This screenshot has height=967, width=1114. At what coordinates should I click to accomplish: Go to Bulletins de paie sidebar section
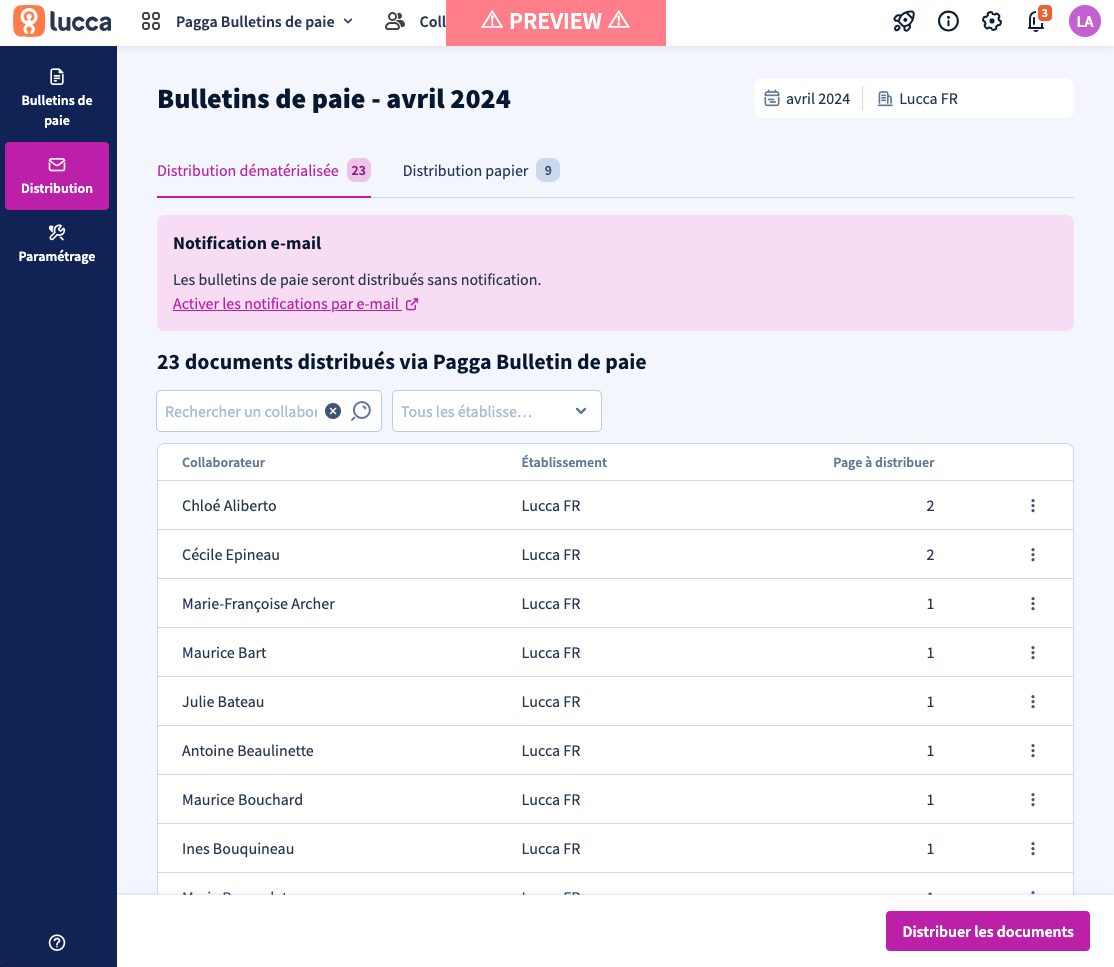(x=57, y=97)
